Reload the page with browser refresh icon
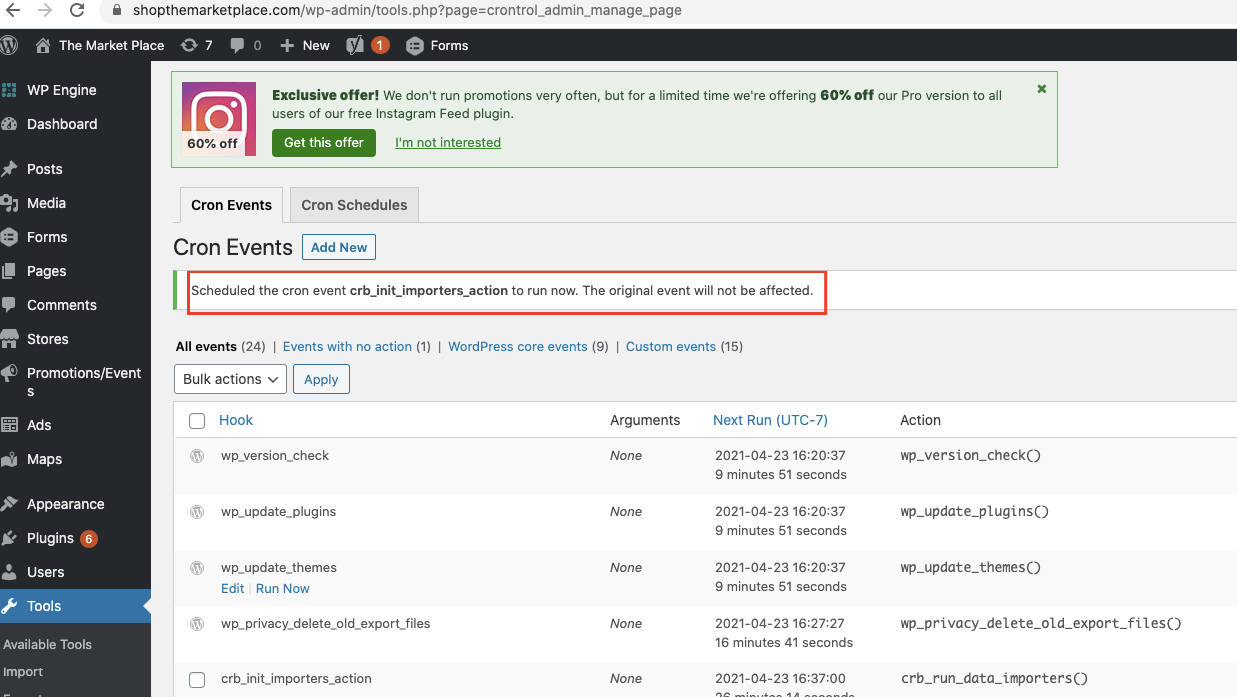 point(77,11)
